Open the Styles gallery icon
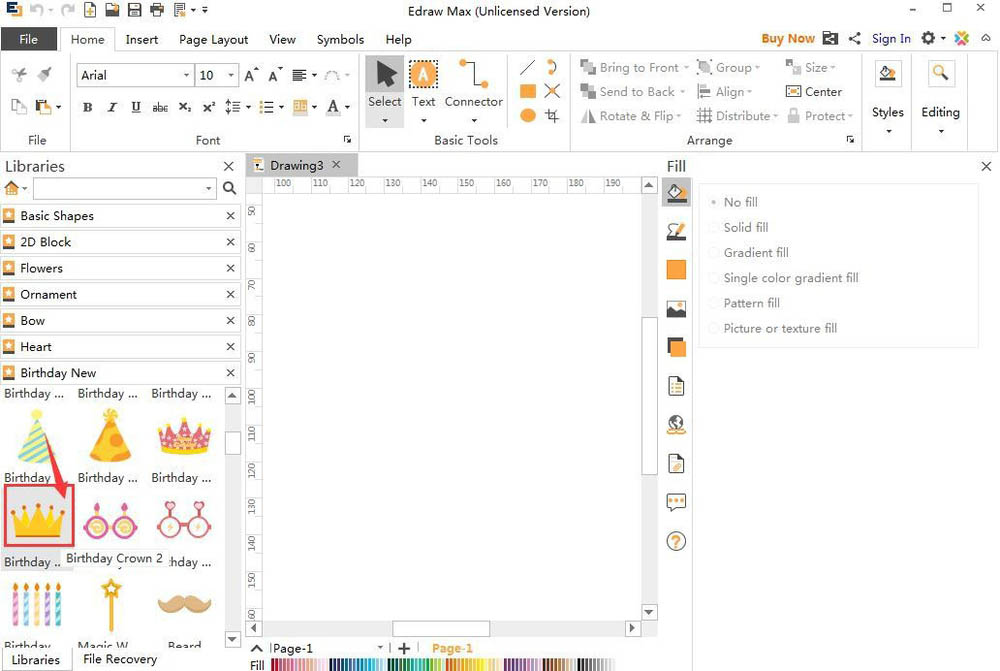The image size is (1000, 671). (x=887, y=75)
